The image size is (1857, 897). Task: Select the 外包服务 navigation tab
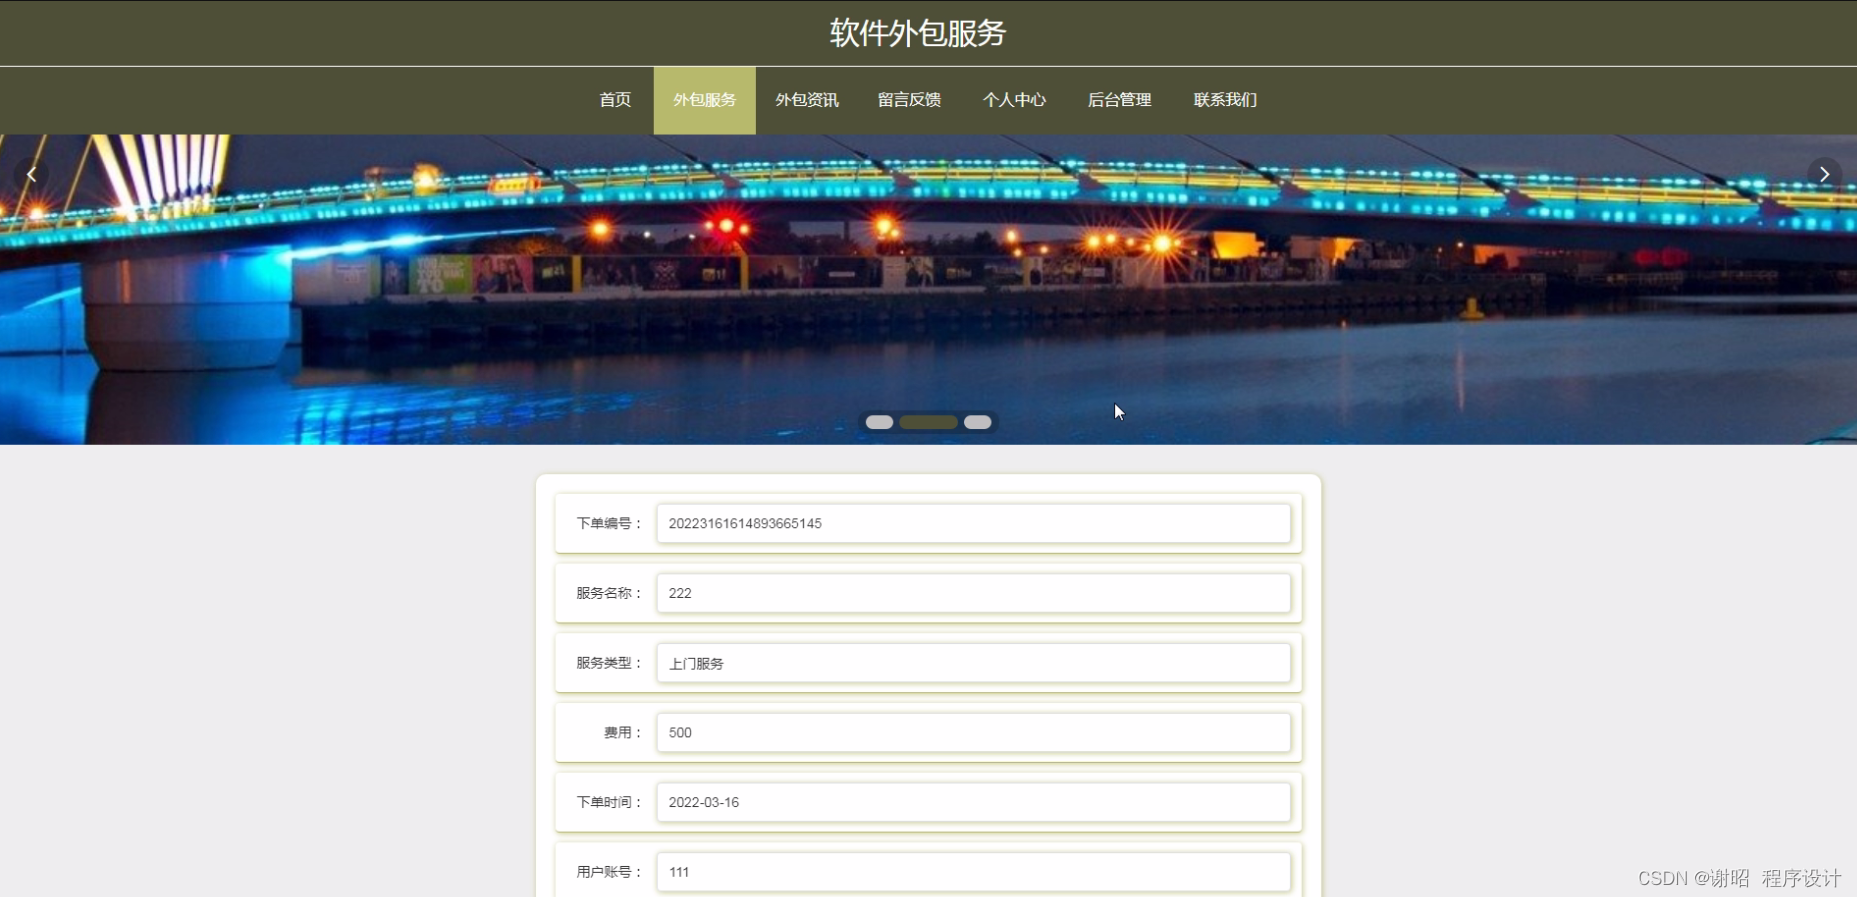point(705,100)
